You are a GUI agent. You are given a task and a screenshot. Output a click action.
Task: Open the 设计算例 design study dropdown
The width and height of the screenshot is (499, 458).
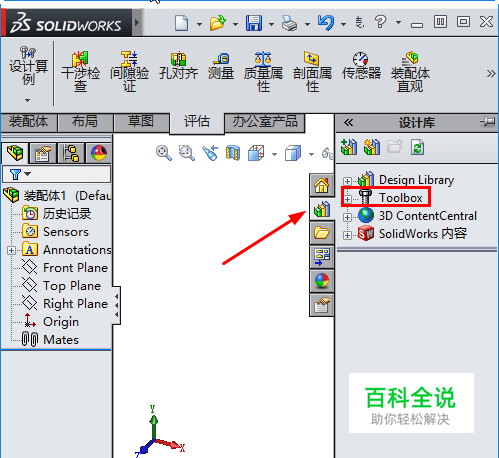[x=28, y=100]
